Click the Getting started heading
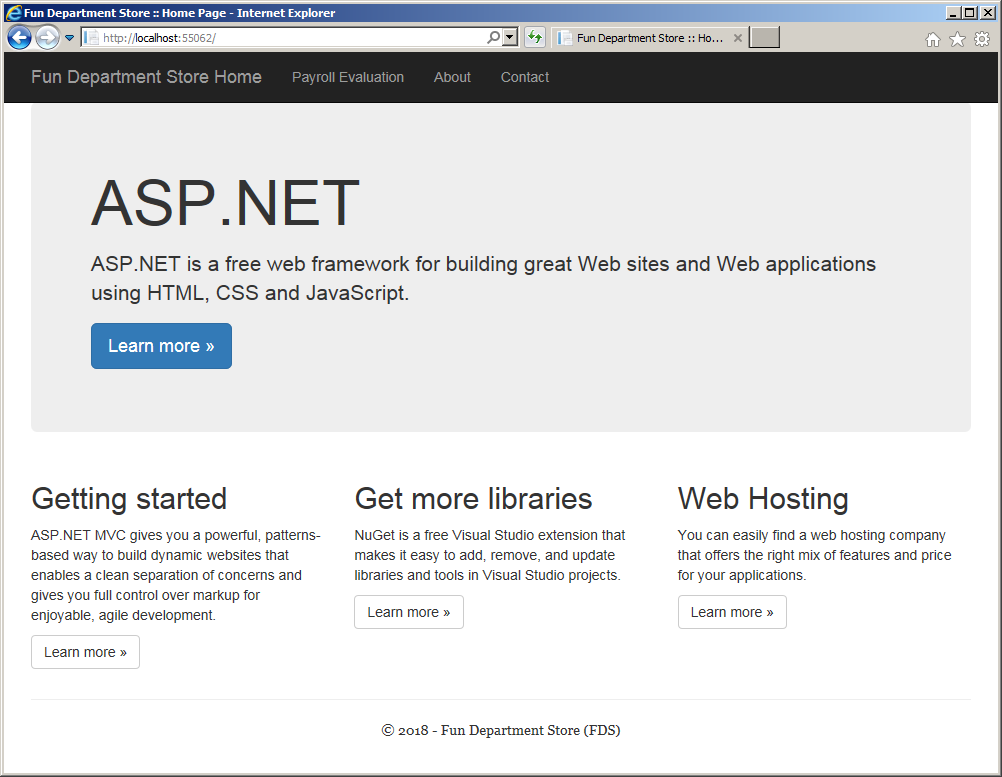Viewport: 1002px width, 777px height. point(129,499)
